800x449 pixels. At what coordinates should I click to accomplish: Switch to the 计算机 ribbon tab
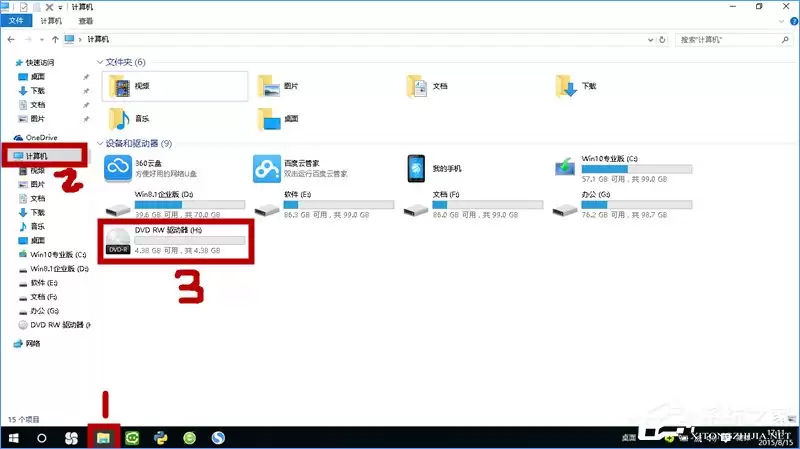click(51, 21)
